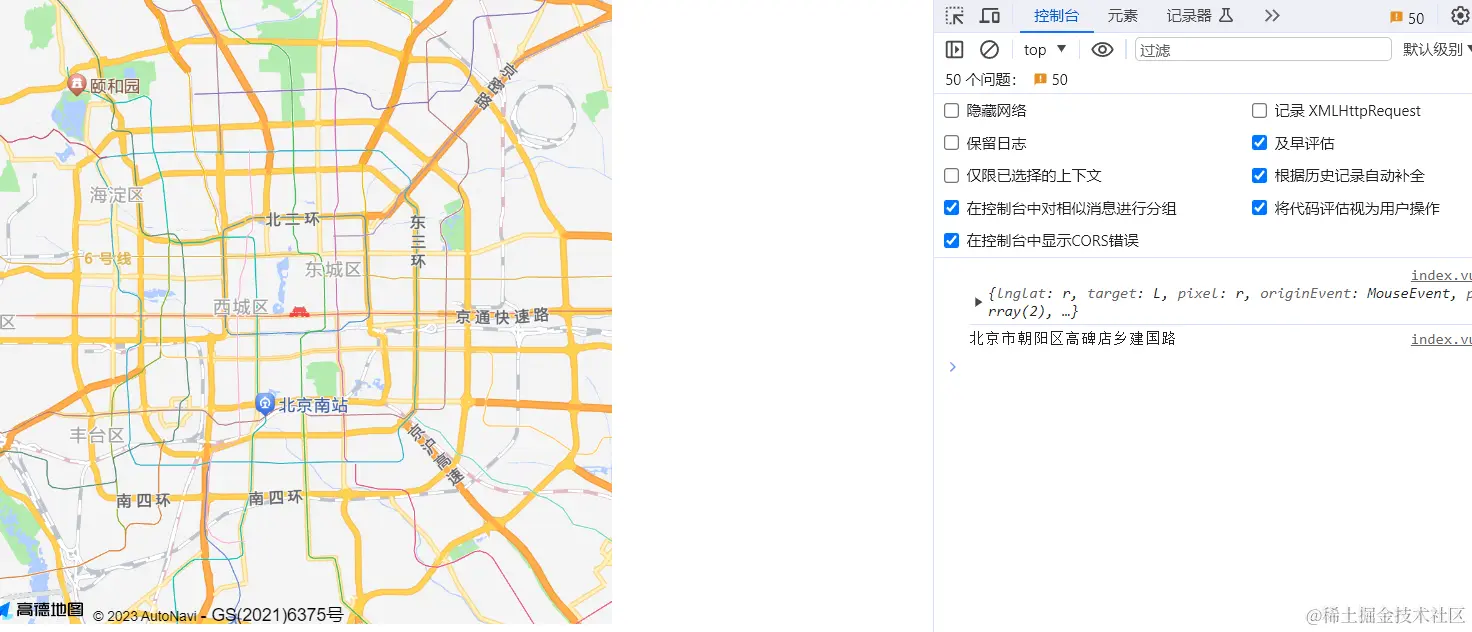The height and width of the screenshot is (632, 1472).
Task: Click the 丰台区 label on the map
Action: (x=97, y=435)
